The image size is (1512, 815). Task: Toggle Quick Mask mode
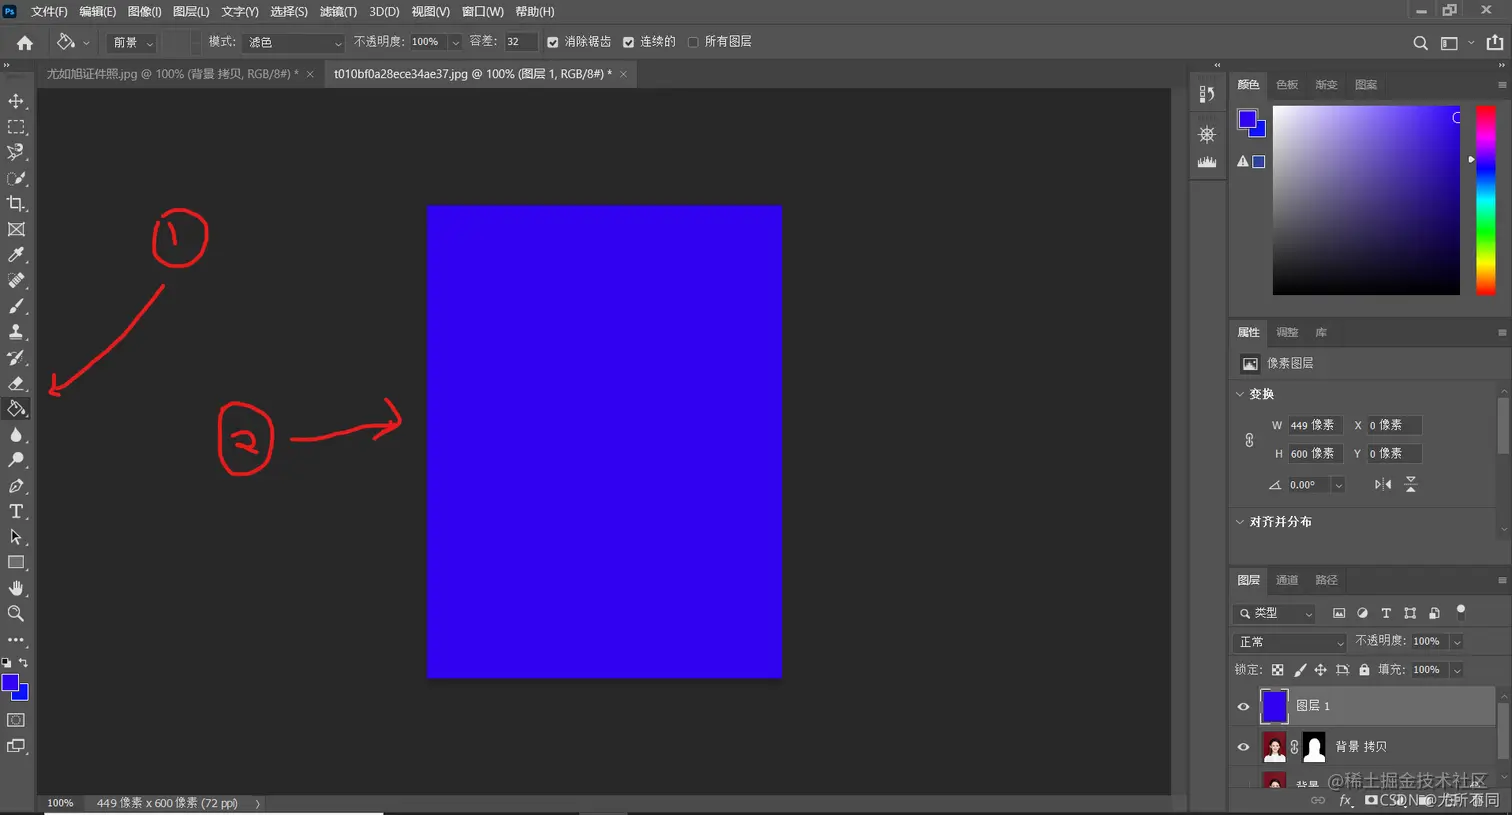[x=16, y=720]
